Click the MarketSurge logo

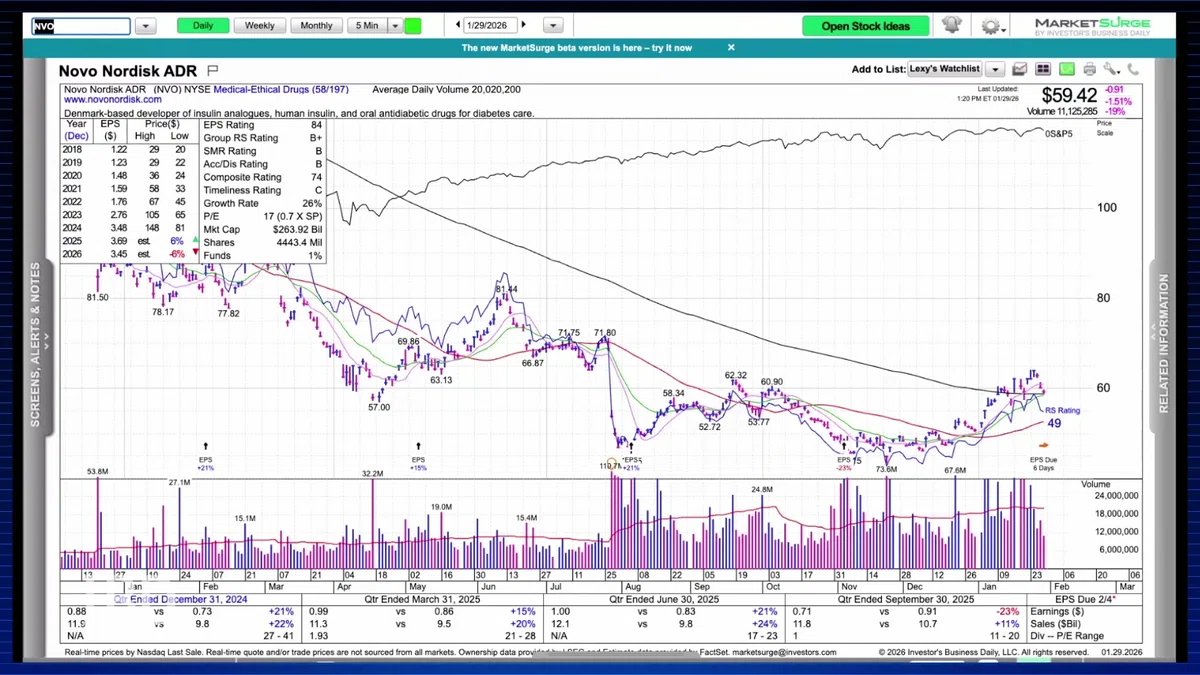(x=1092, y=26)
